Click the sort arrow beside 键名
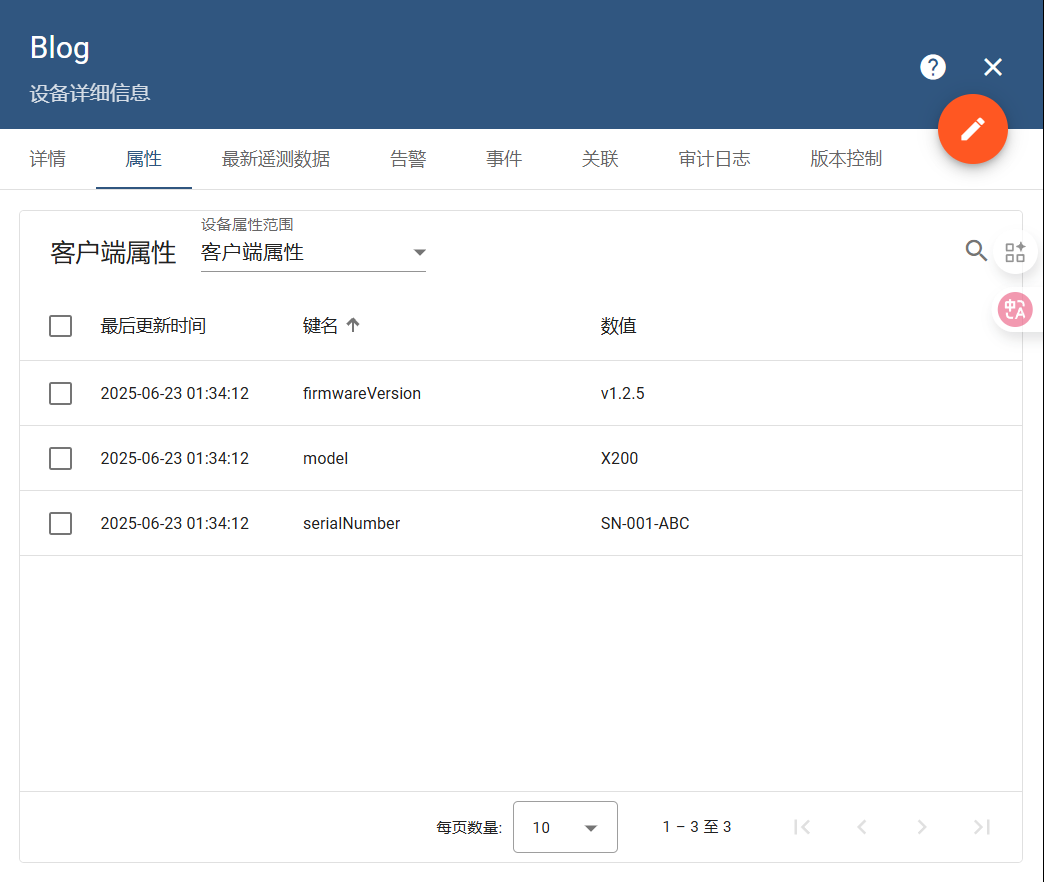 (353, 325)
